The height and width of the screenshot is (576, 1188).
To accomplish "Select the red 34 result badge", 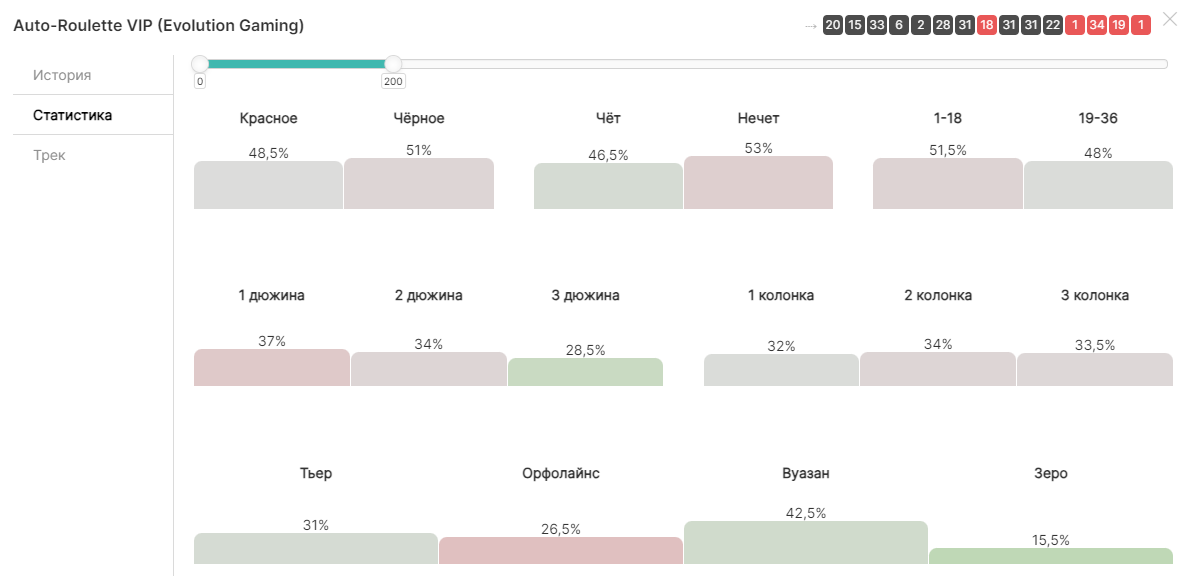I will coord(1097,26).
